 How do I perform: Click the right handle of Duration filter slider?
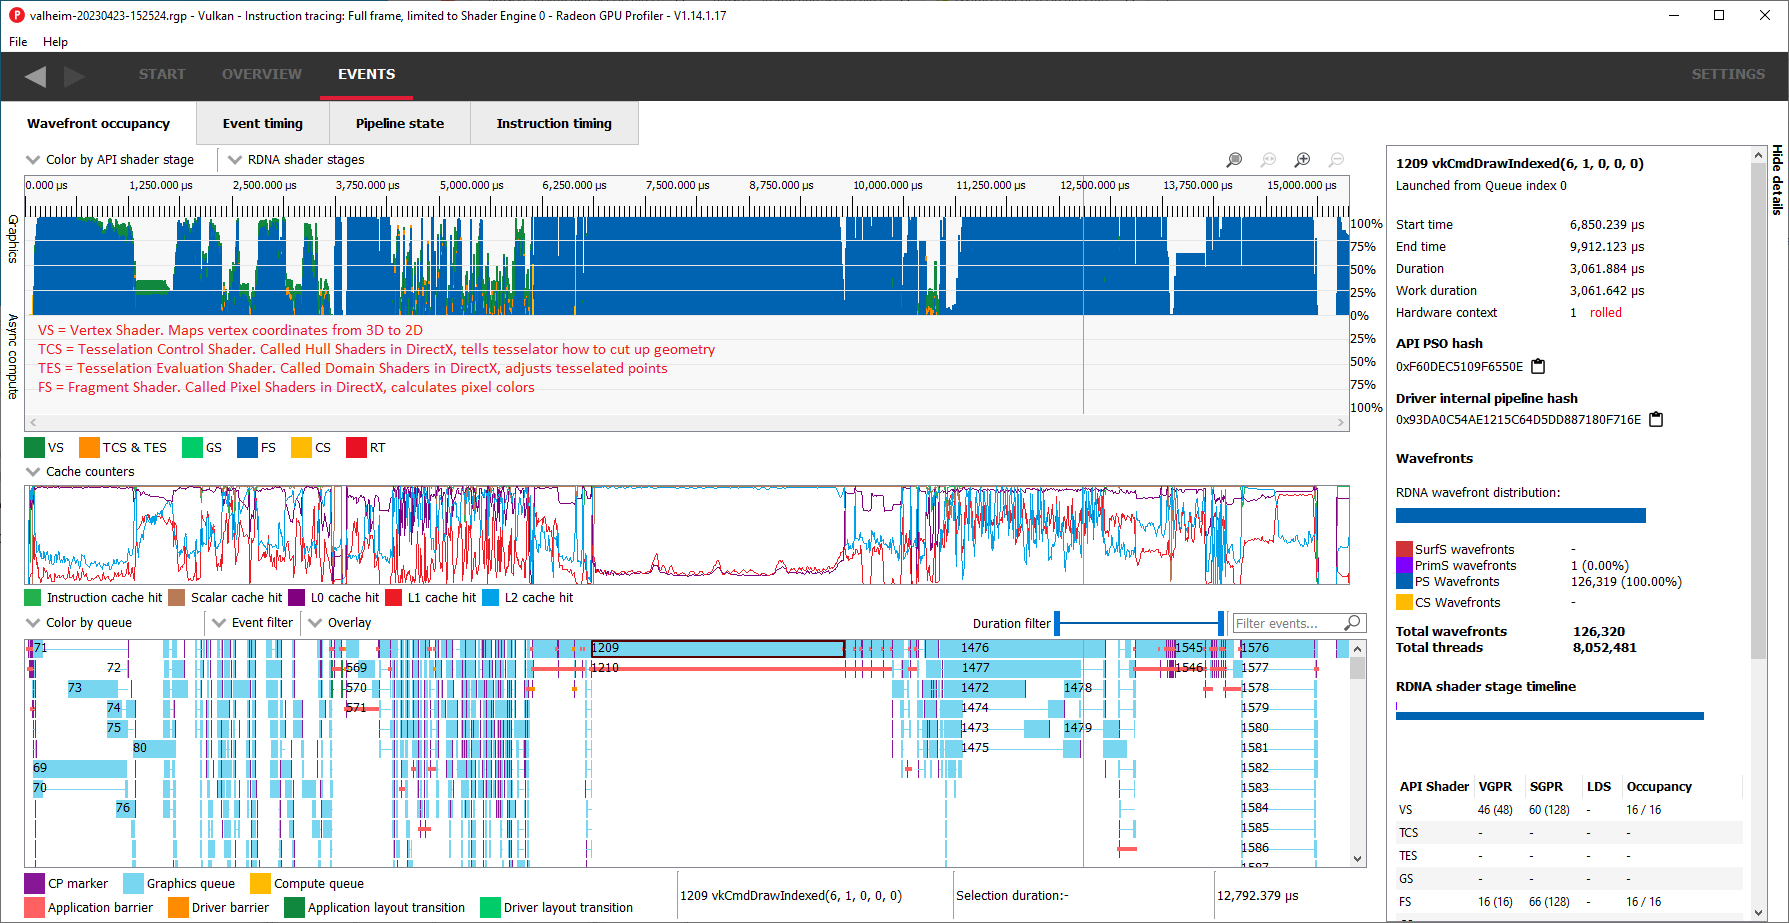click(x=1221, y=623)
